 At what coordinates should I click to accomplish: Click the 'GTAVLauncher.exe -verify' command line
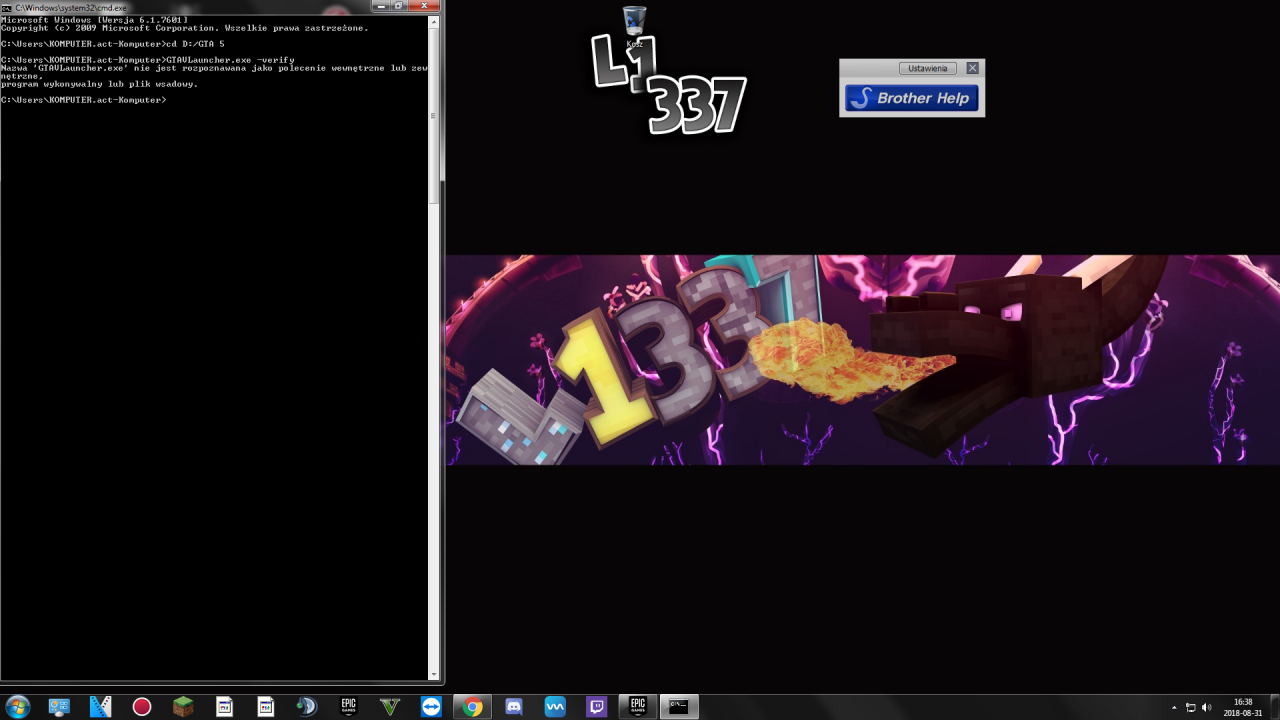point(148,60)
